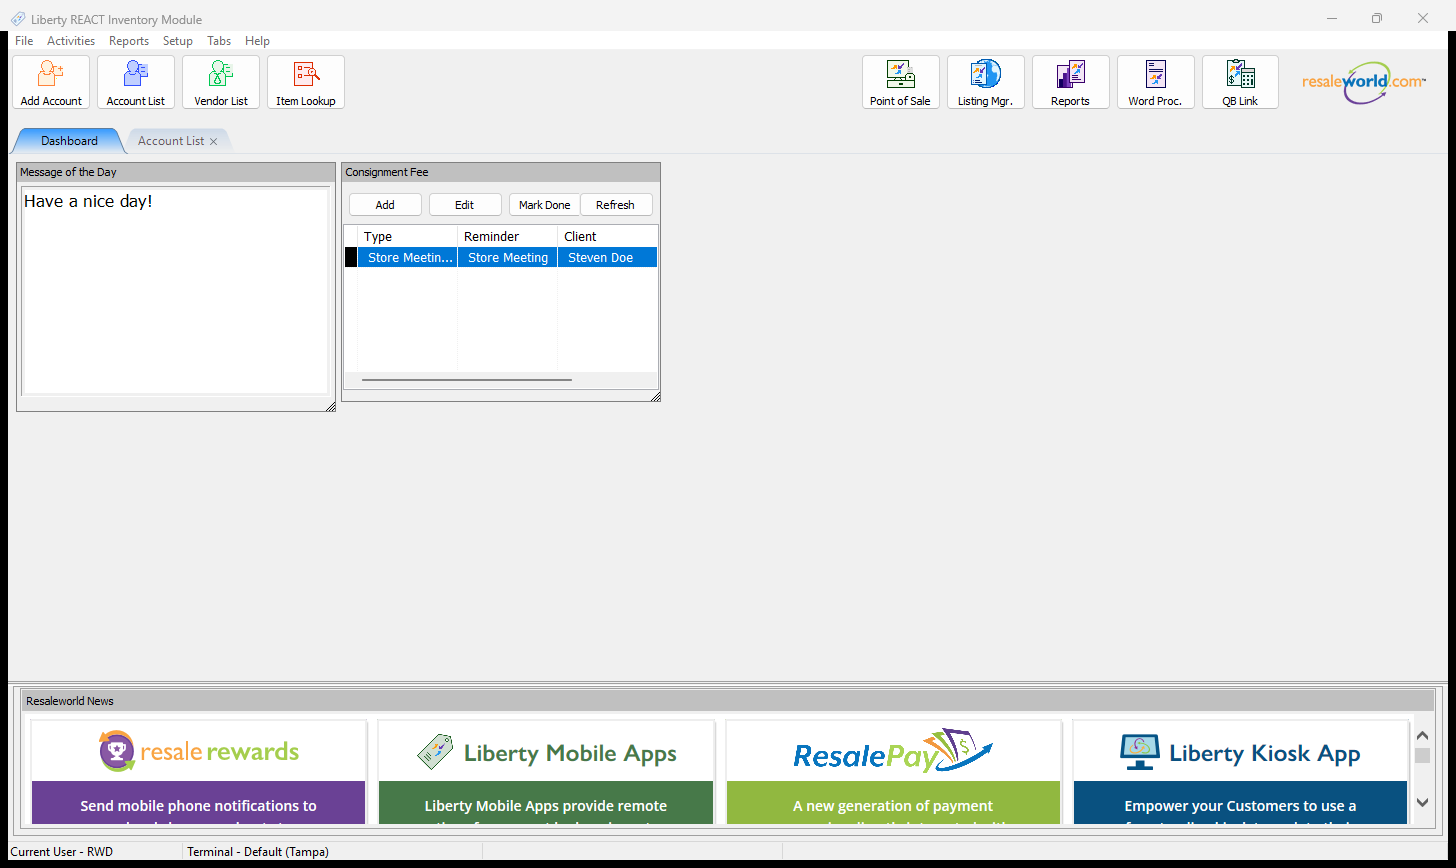
Task: Open the Account List toolbar button
Action: click(x=136, y=82)
